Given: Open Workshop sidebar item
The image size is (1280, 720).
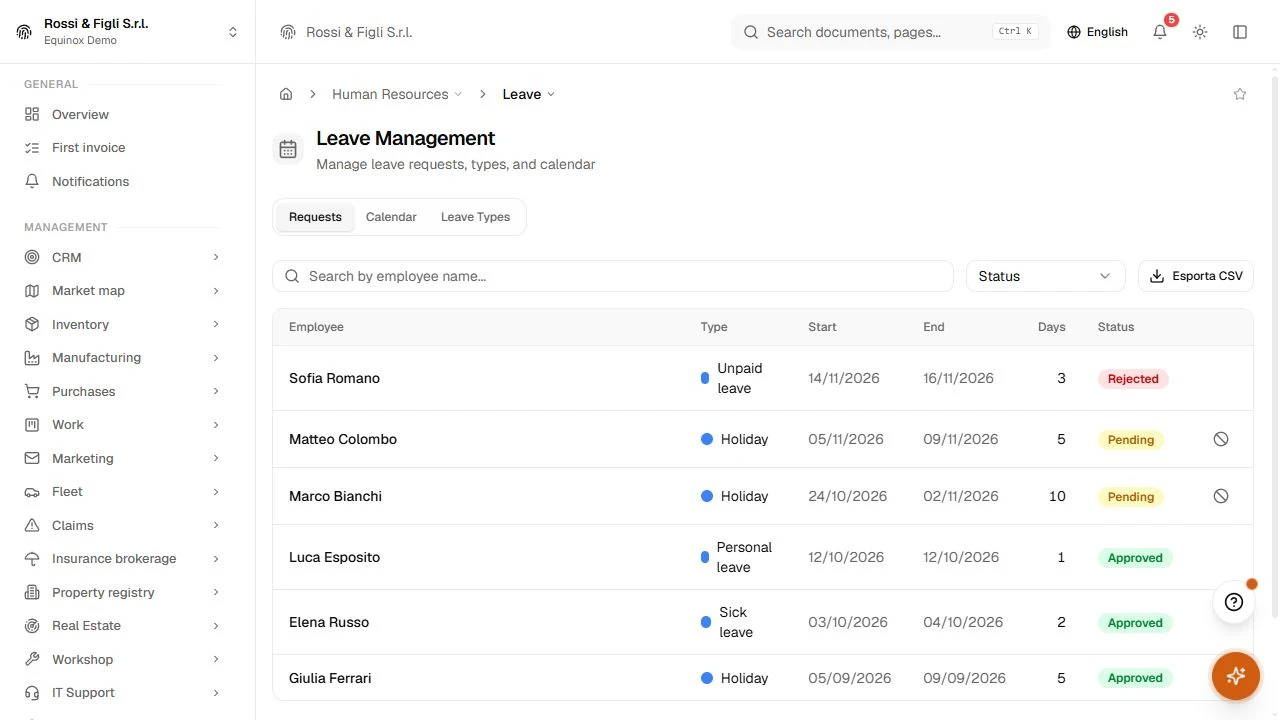Looking at the screenshot, I should click(122, 659).
